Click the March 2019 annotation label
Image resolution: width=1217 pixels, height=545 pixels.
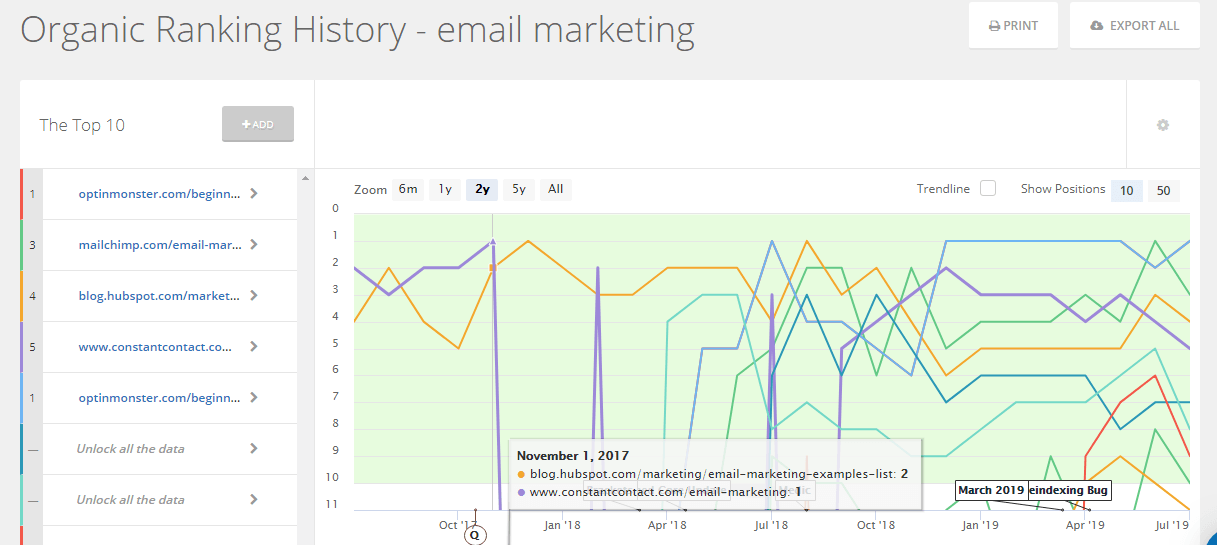click(991, 490)
